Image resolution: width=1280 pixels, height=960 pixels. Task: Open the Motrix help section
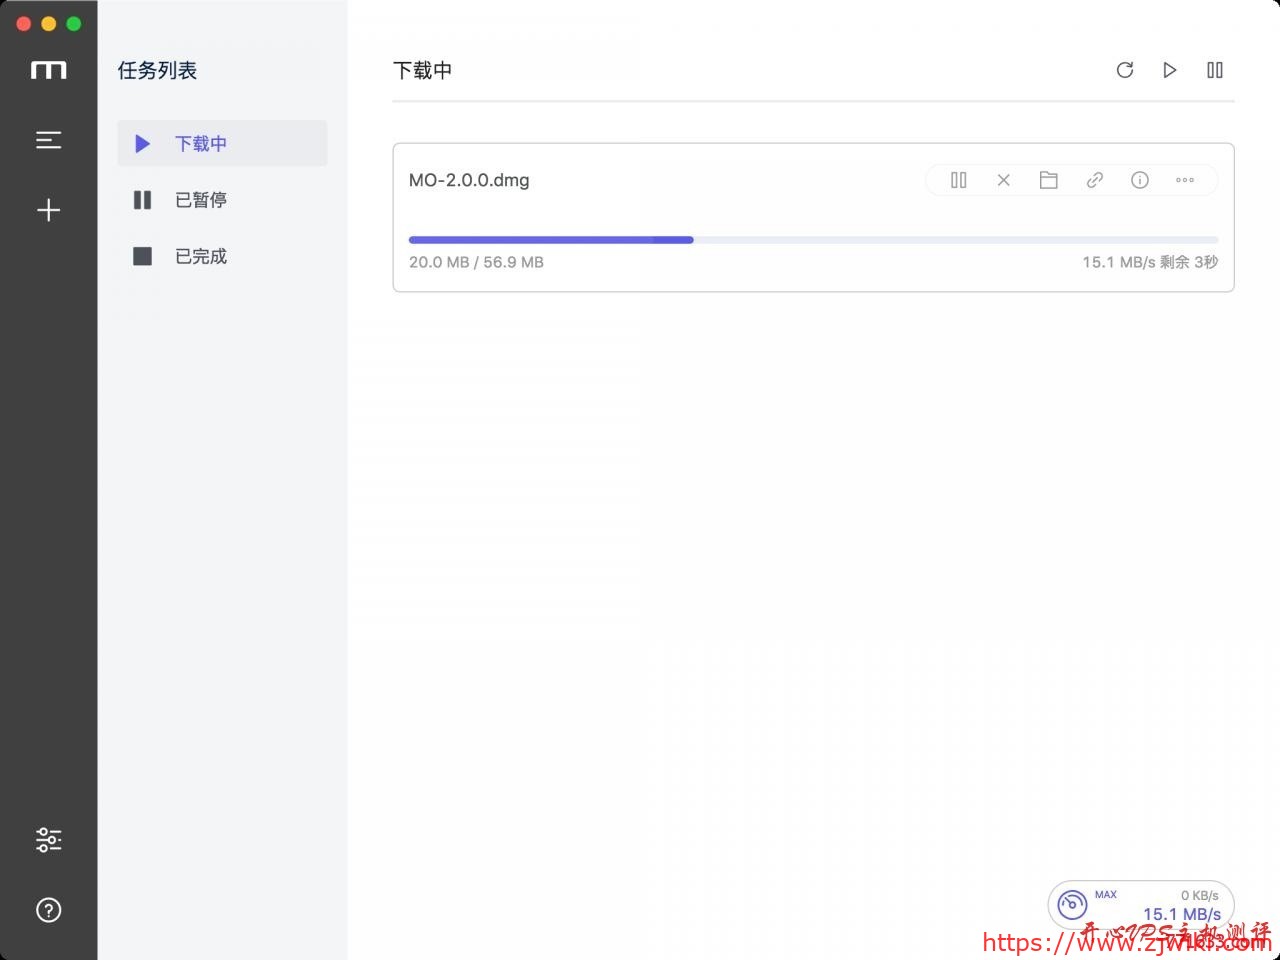(x=48, y=909)
